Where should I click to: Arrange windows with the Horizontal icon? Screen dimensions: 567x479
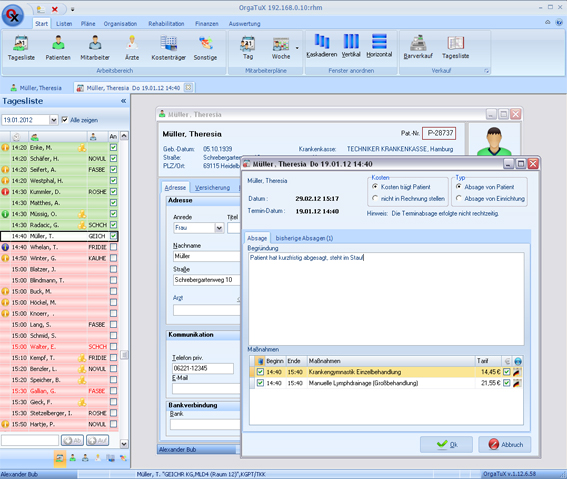click(379, 46)
